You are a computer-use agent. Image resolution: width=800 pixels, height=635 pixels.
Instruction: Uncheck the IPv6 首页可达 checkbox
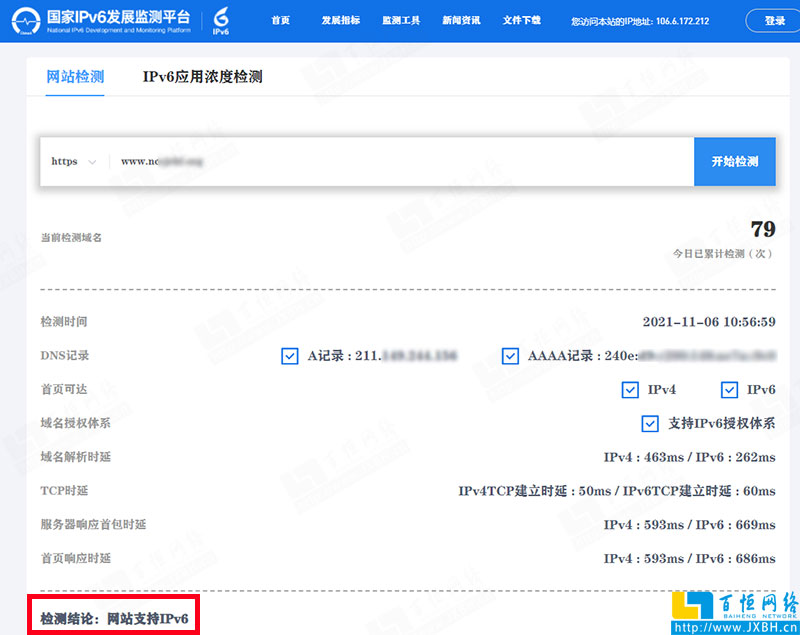(x=731, y=390)
